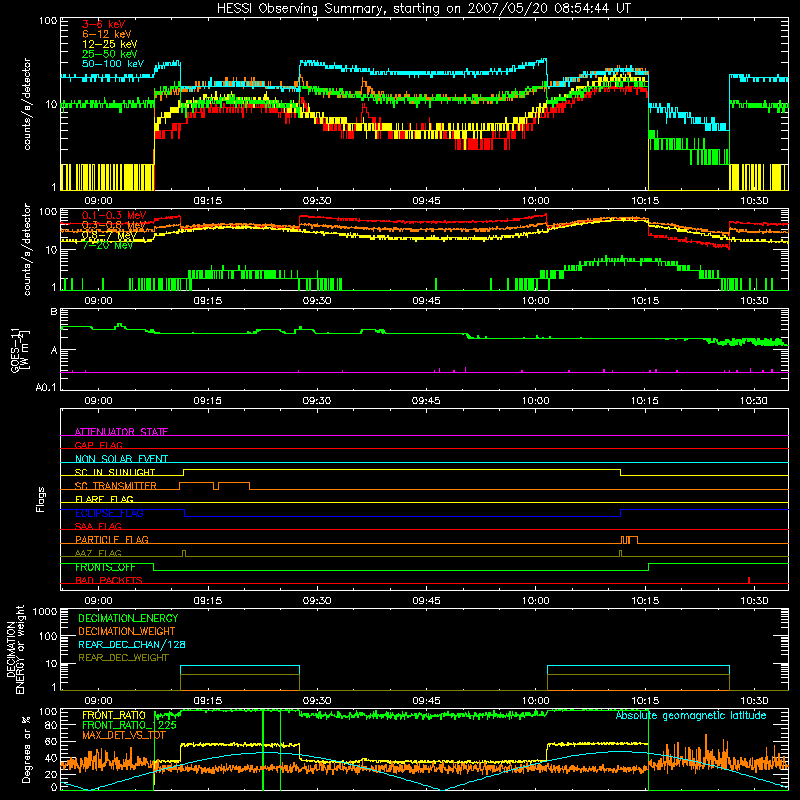800x800 pixels.
Task: Click 09:30 tick under the keV counts panel
Action: (317, 201)
